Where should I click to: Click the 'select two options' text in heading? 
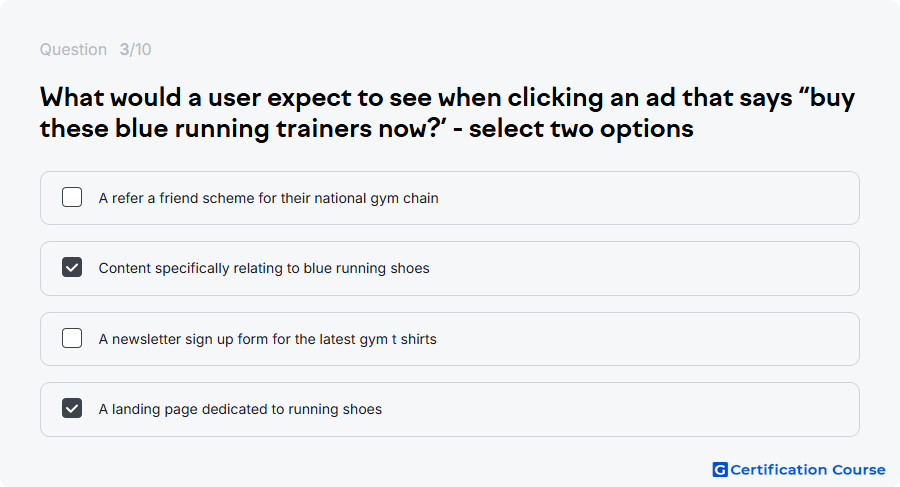(581, 129)
